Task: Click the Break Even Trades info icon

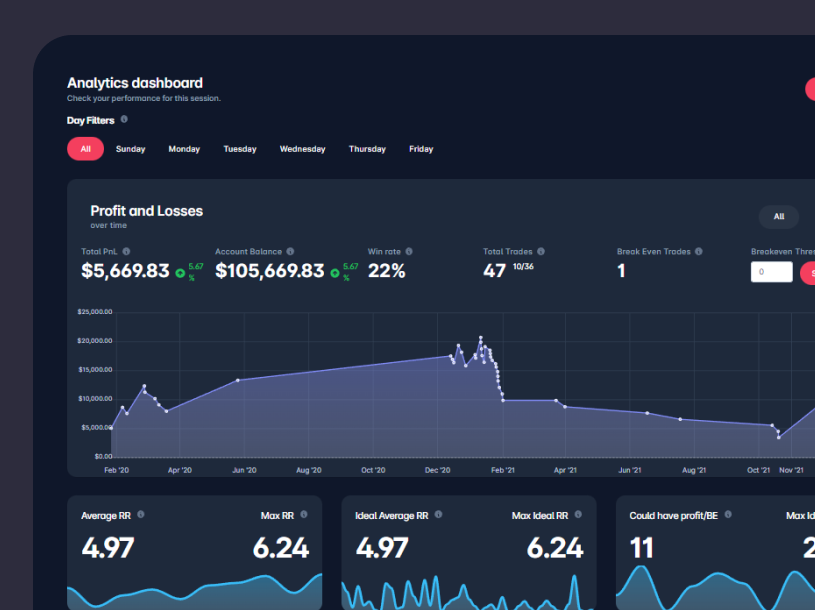Action: point(698,252)
